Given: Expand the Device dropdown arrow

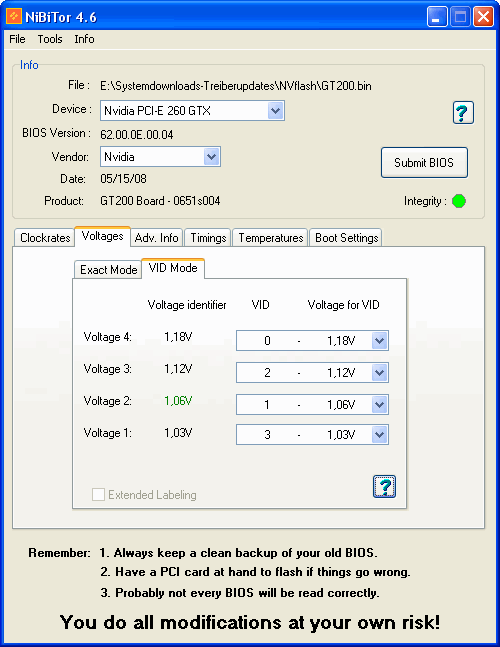Looking at the screenshot, I should [275, 111].
